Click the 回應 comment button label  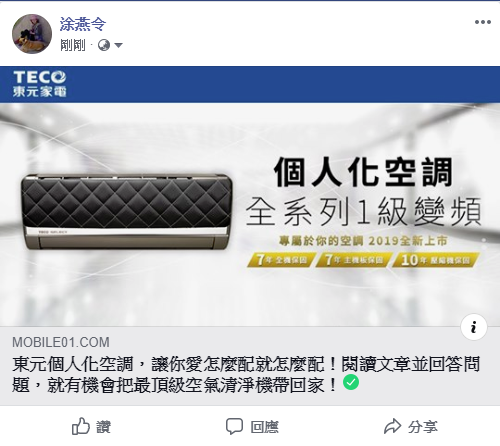click(x=264, y=427)
